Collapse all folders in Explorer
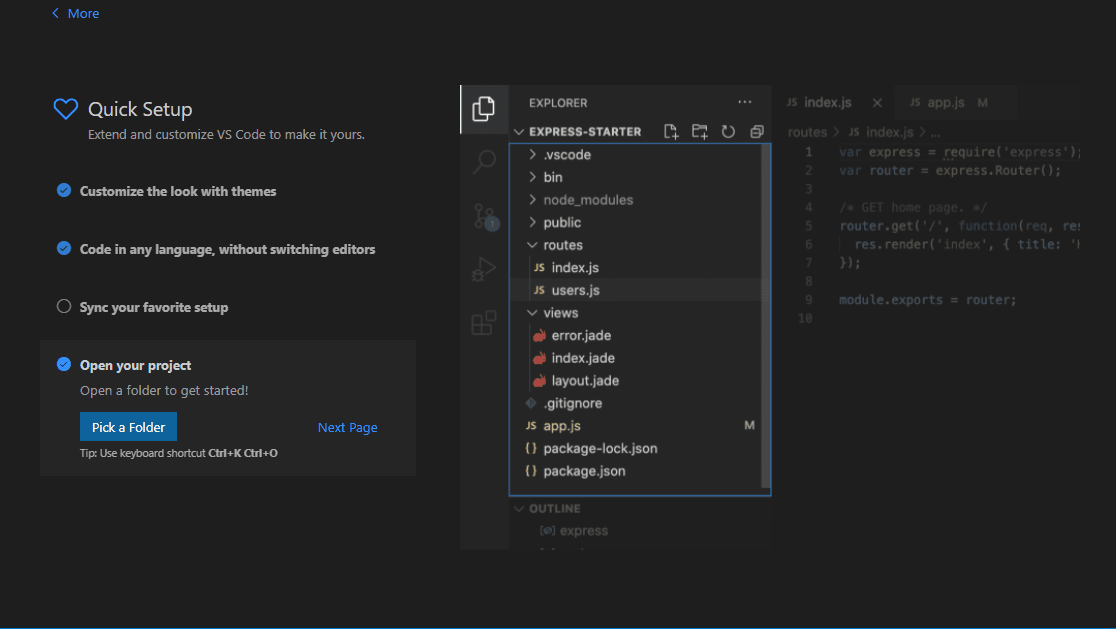The image size is (1116, 629). pyautogui.click(x=756, y=131)
